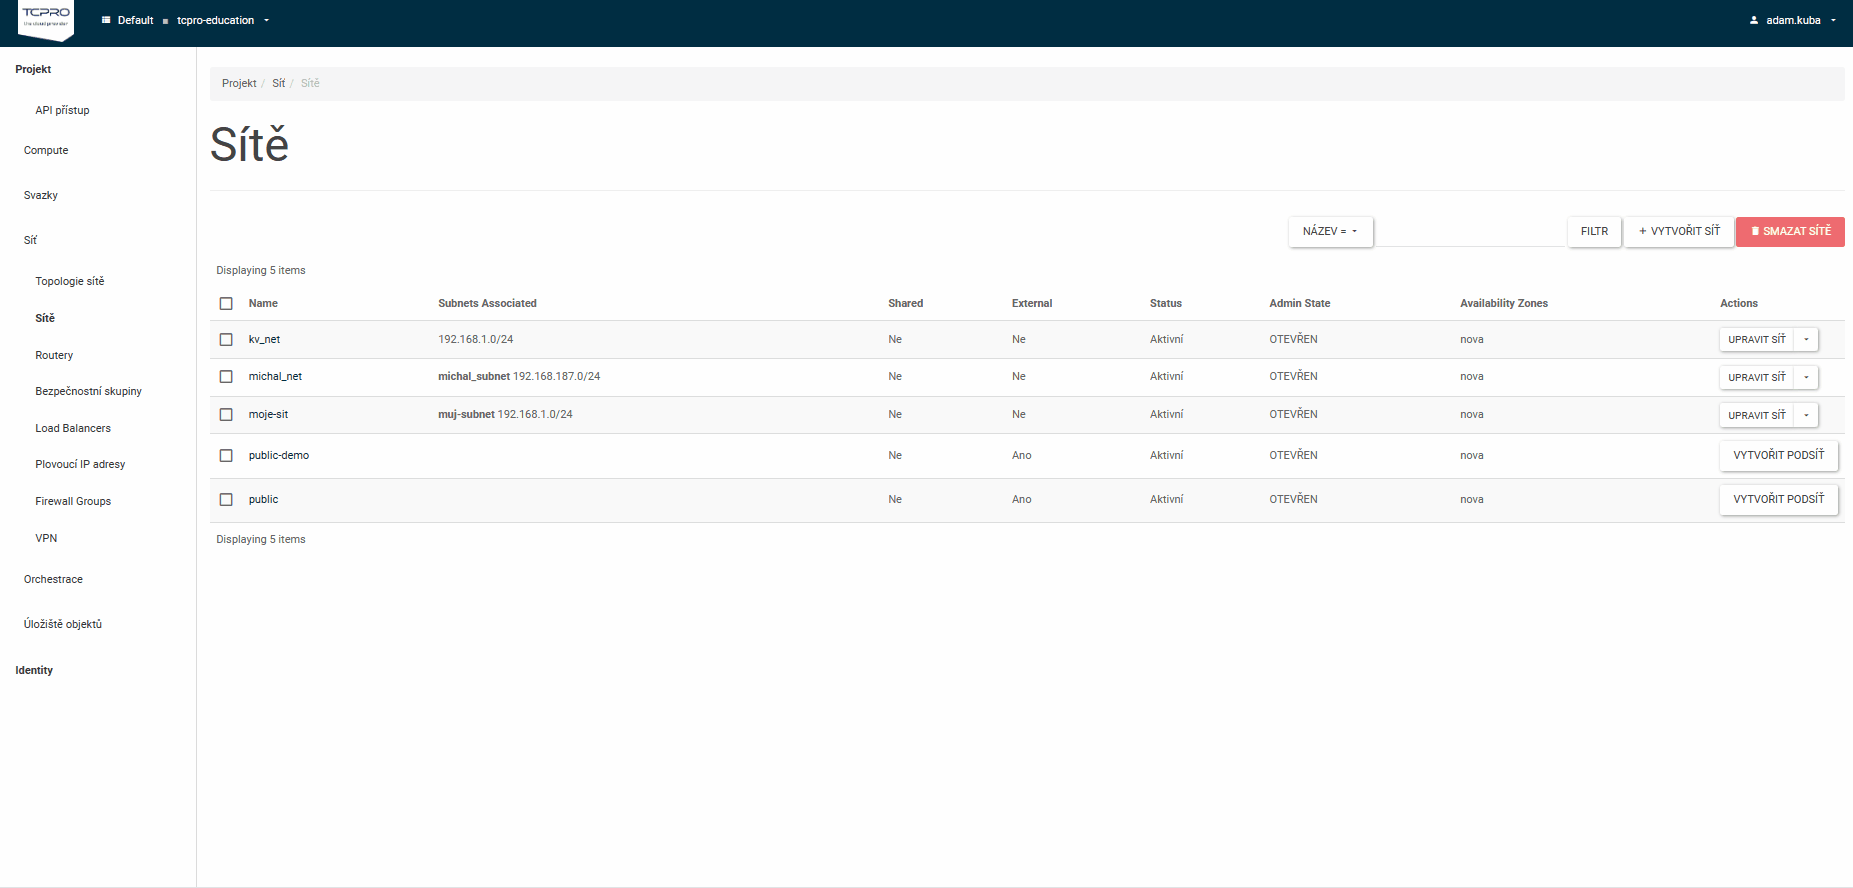
Task: Go to Routery page
Action: 54,355
